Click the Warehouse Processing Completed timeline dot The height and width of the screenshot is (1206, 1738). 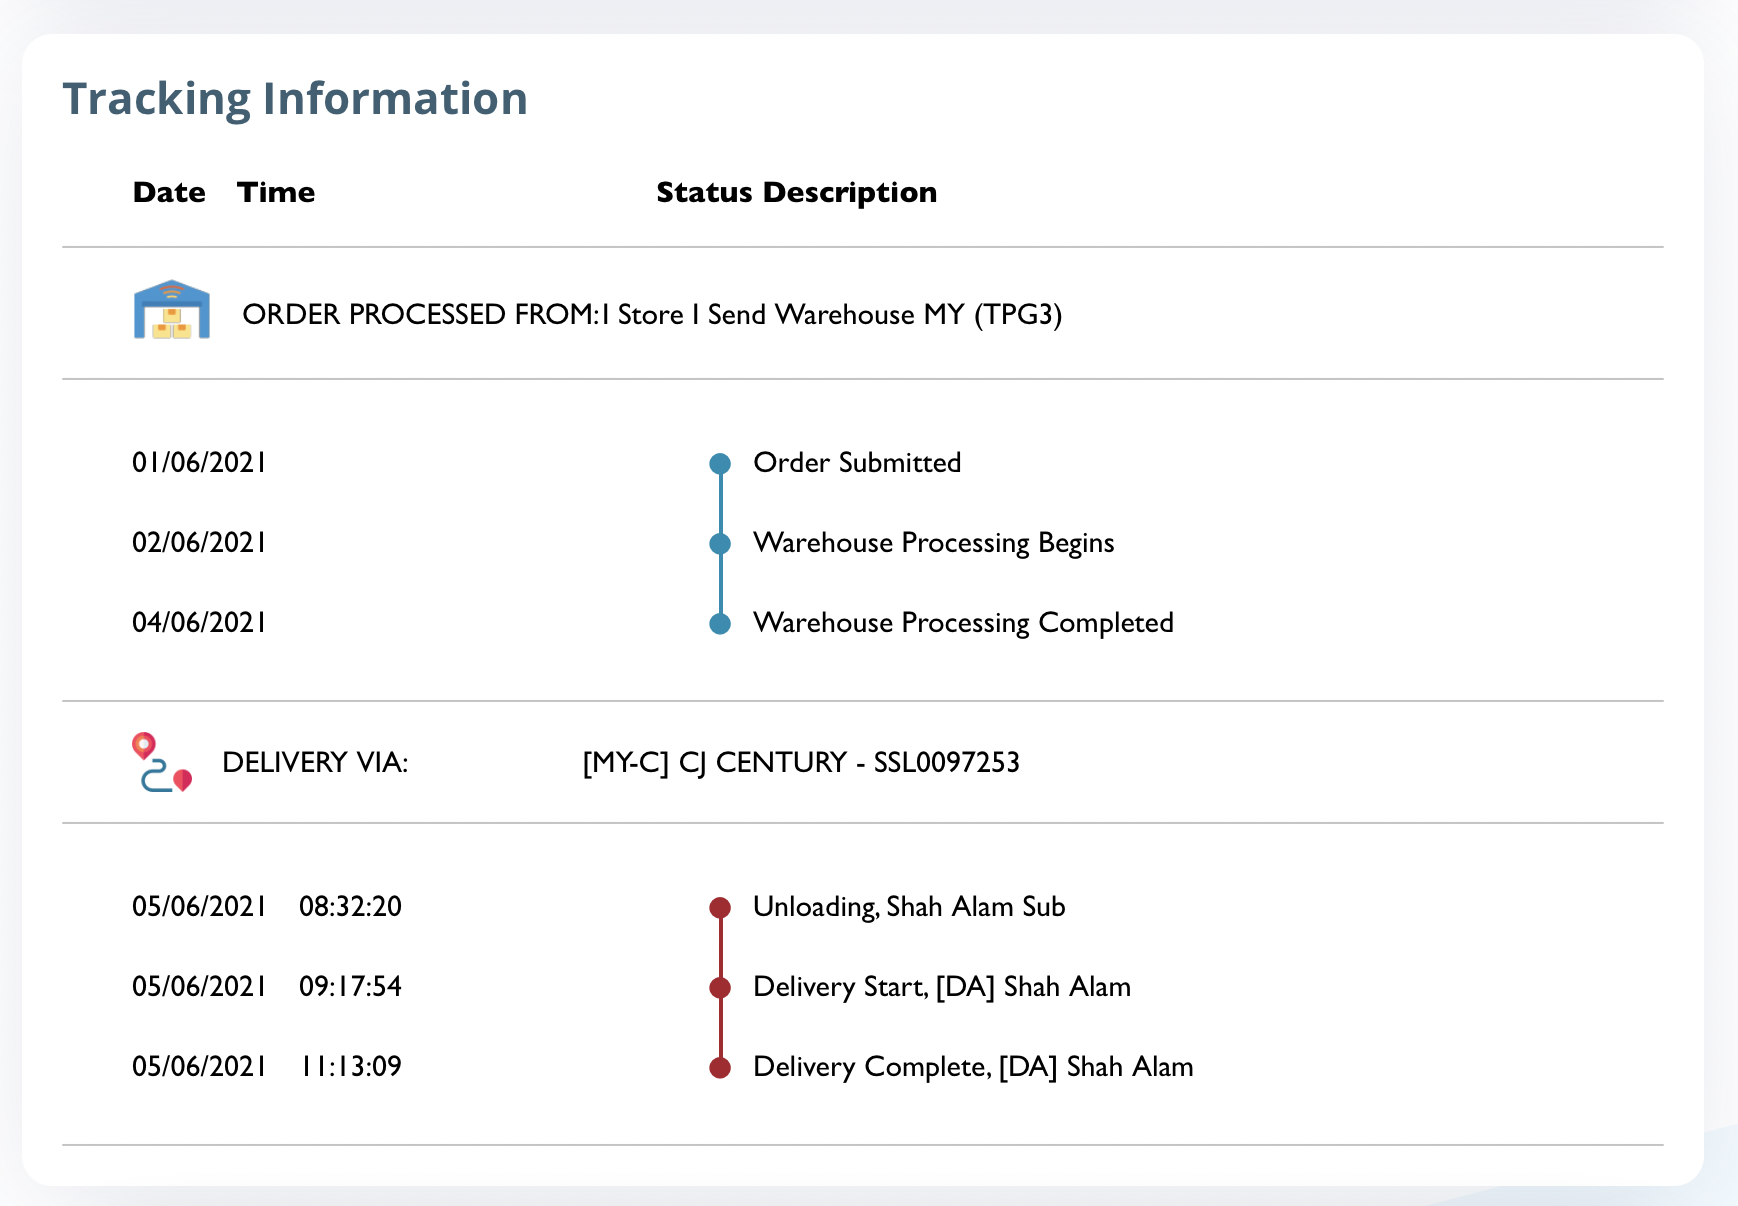click(720, 624)
